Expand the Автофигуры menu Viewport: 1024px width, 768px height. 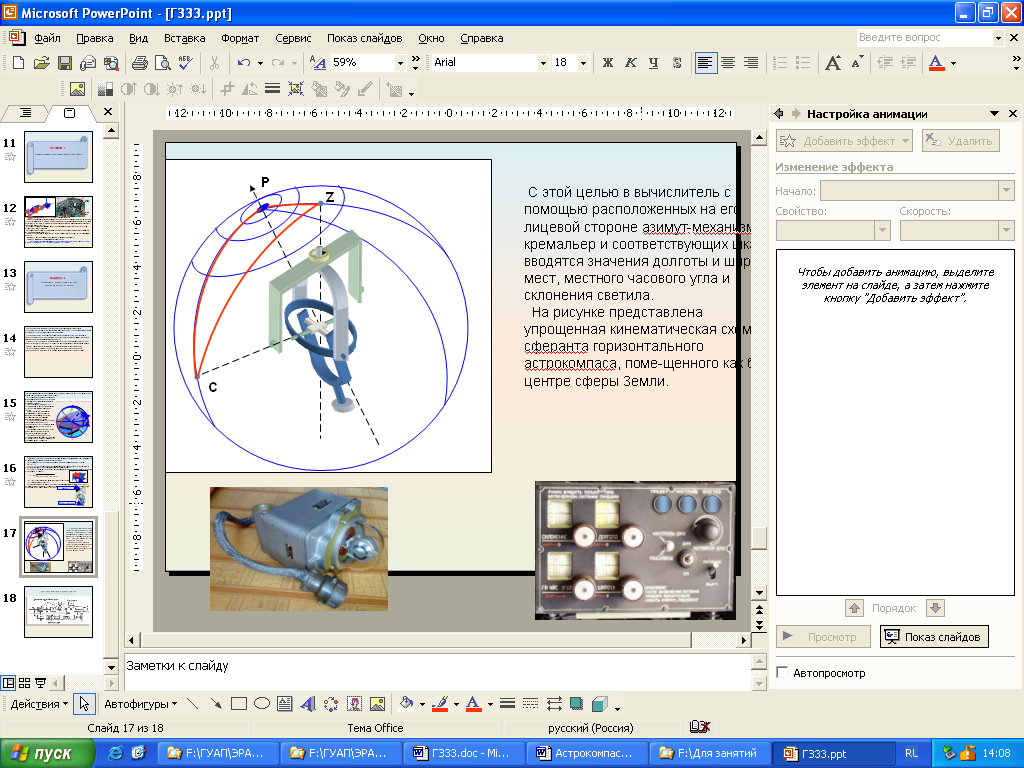[140, 704]
